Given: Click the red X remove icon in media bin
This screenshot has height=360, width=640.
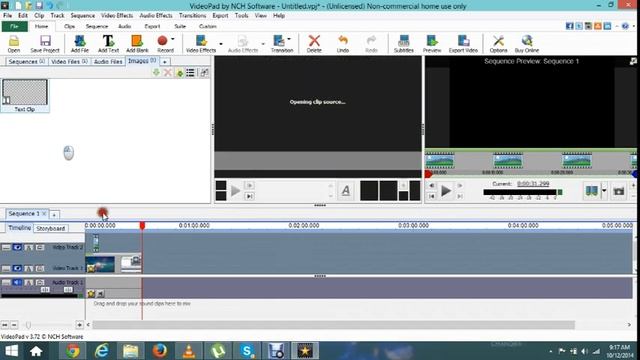Looking at the screenshot, I should pos(167,73).
